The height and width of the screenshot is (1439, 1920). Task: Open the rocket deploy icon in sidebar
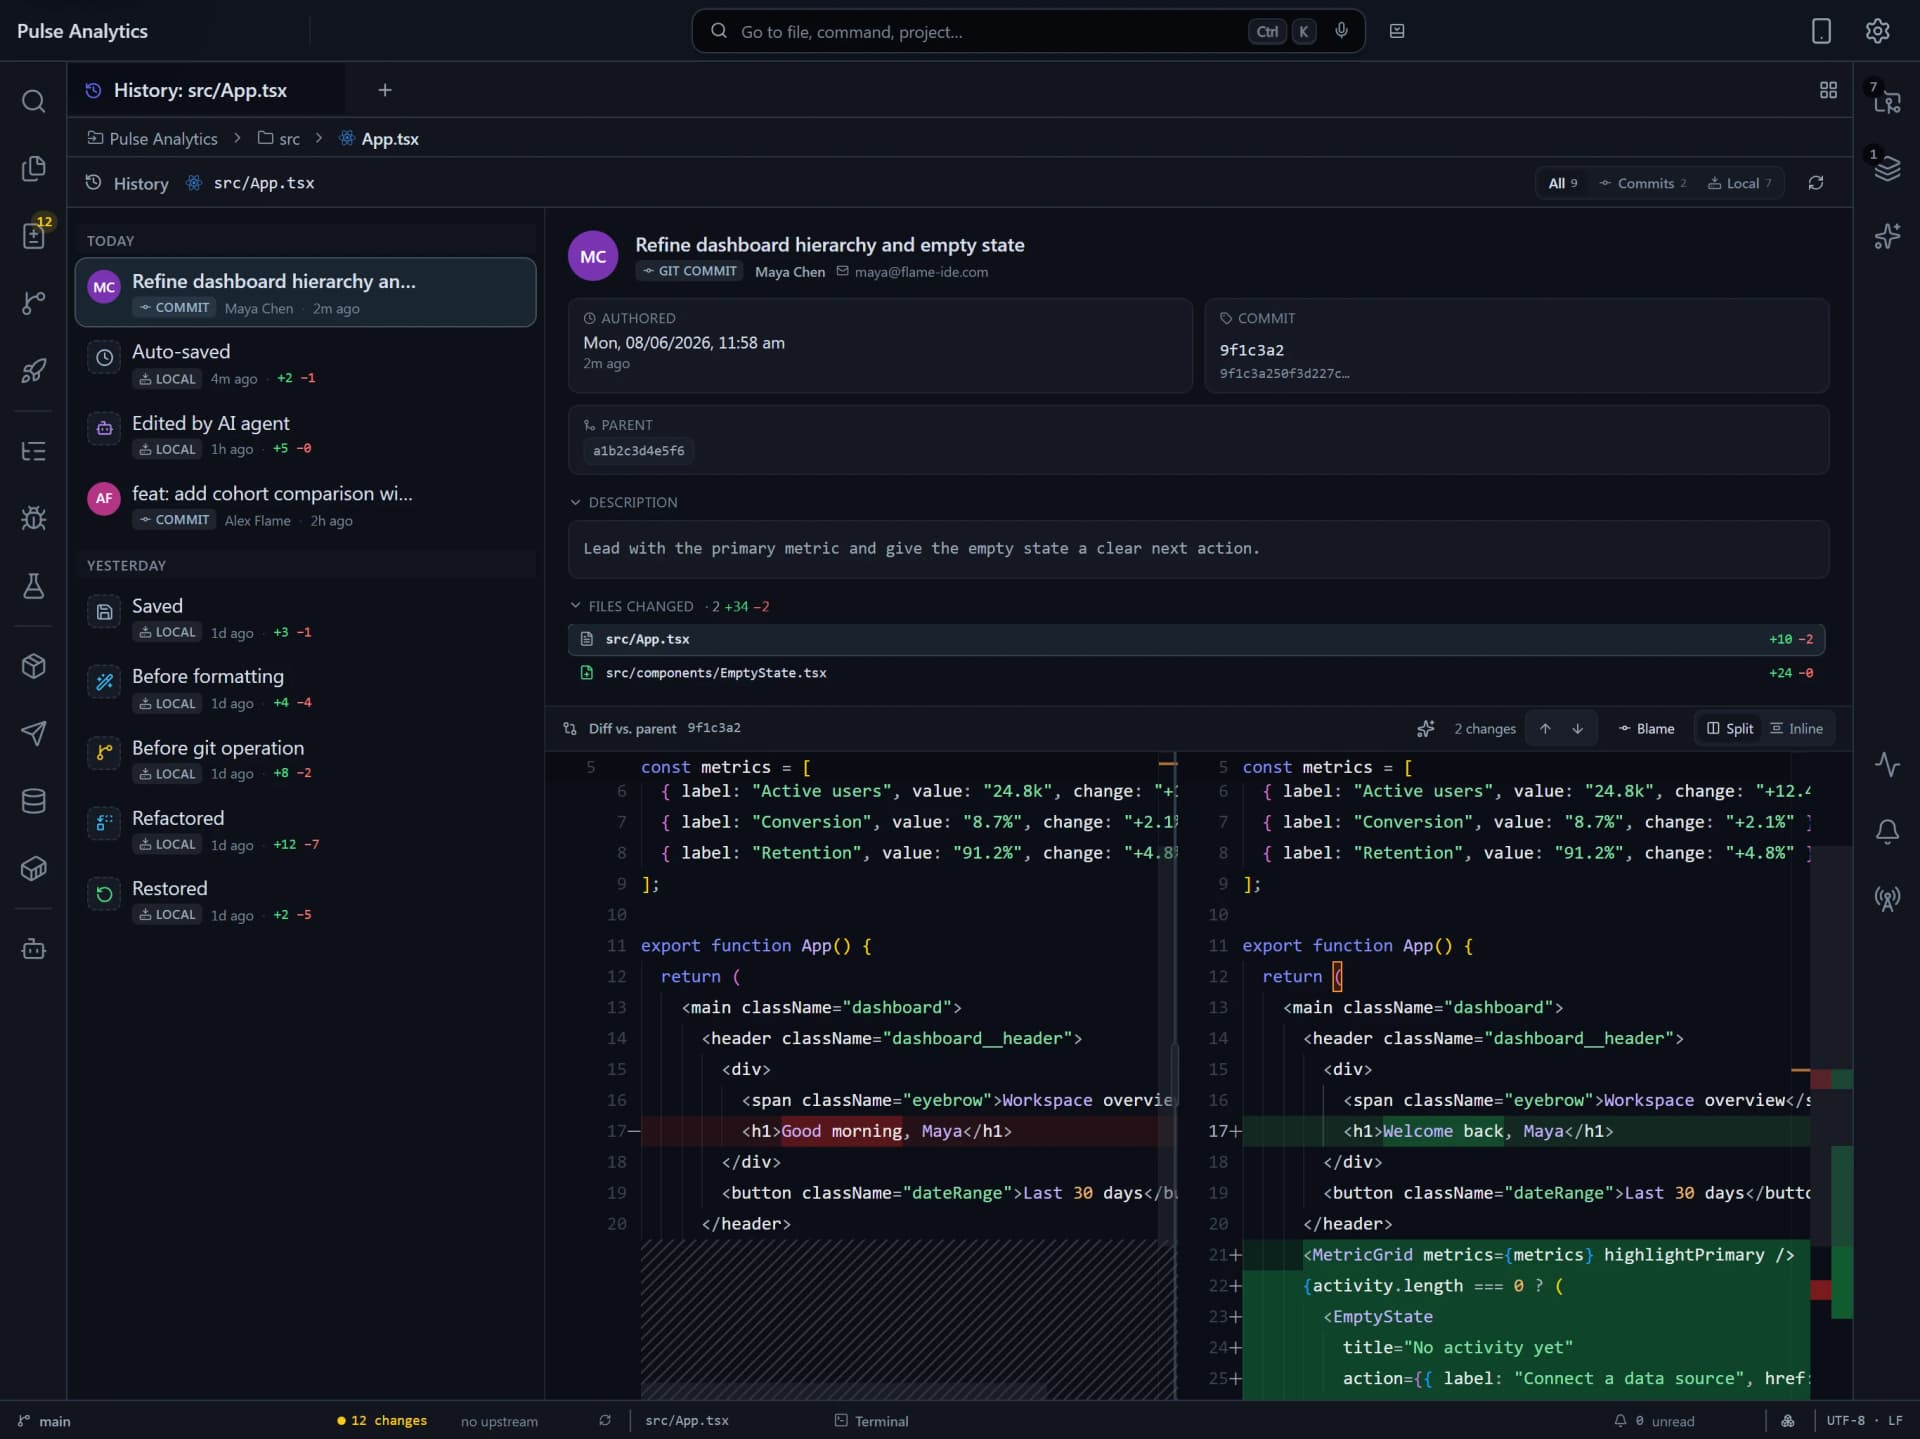[33, 370]
